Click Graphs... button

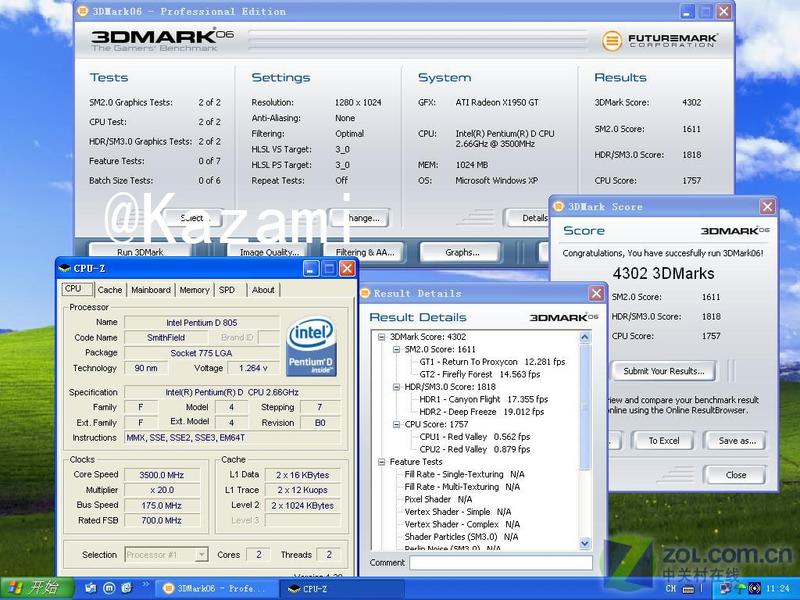tap(462, 252)
